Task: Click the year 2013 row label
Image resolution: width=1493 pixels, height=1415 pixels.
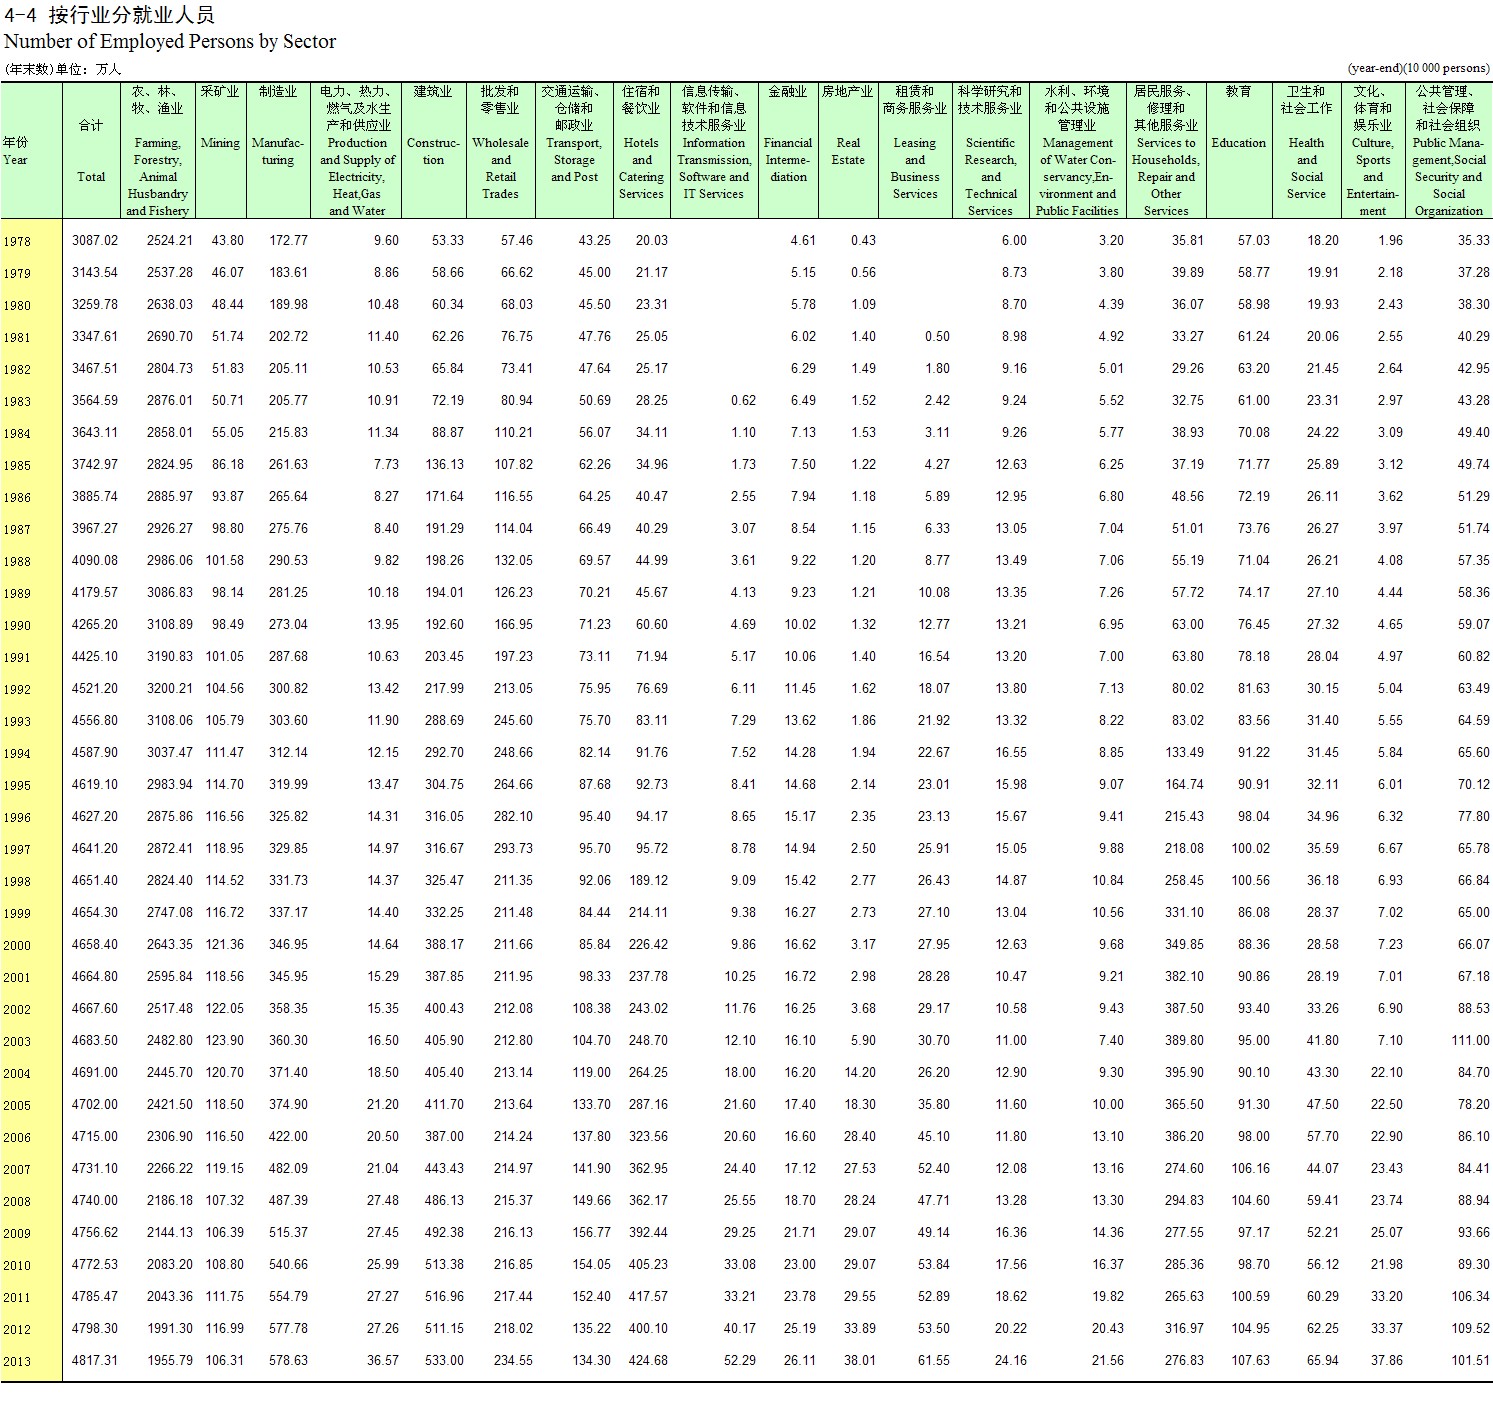Action: click(x=17, y=1362)
